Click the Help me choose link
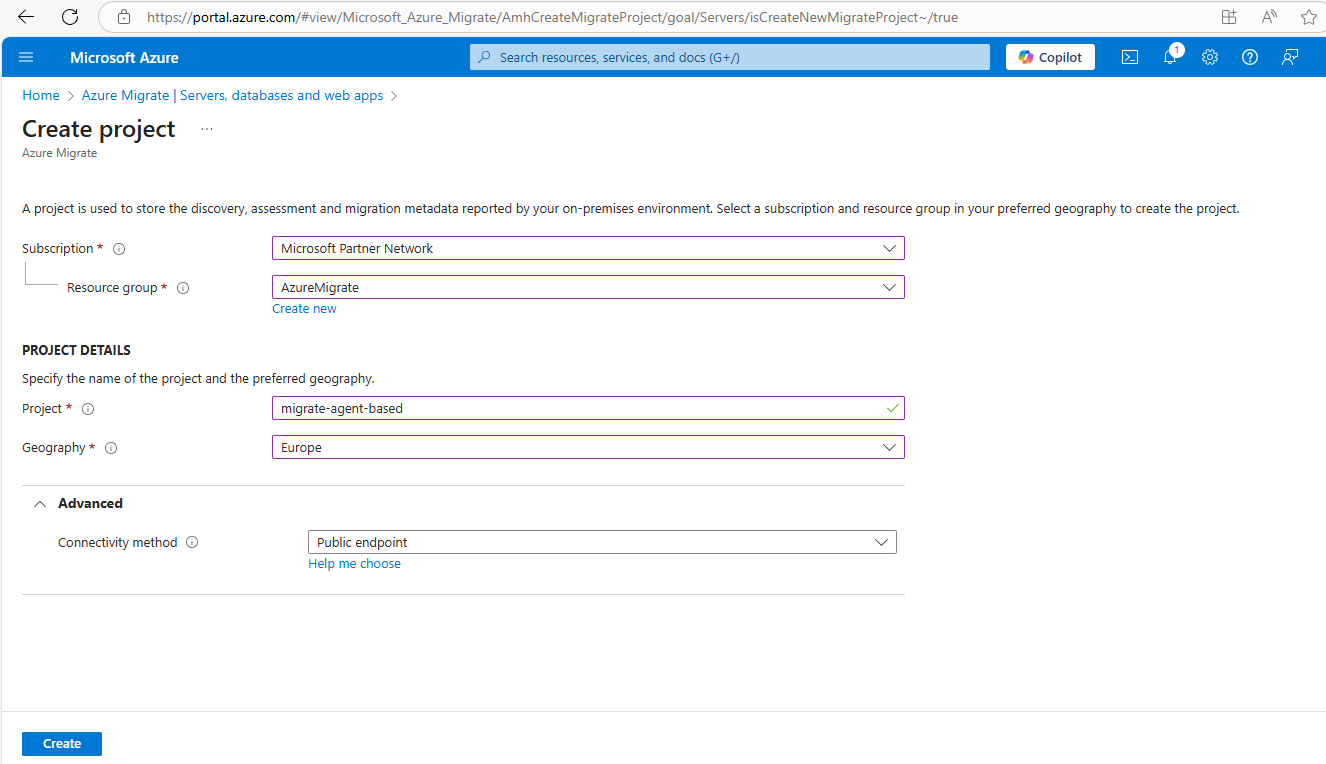Screen dimensions: 1326x764 coord(354,564)
